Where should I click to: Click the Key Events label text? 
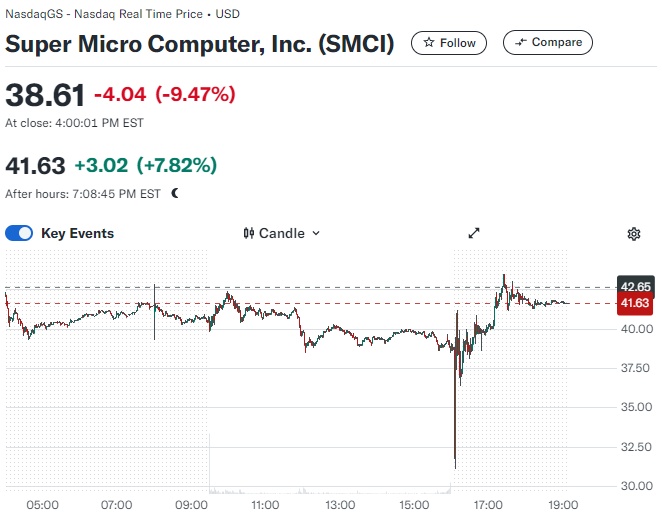(x=77, y=233)
